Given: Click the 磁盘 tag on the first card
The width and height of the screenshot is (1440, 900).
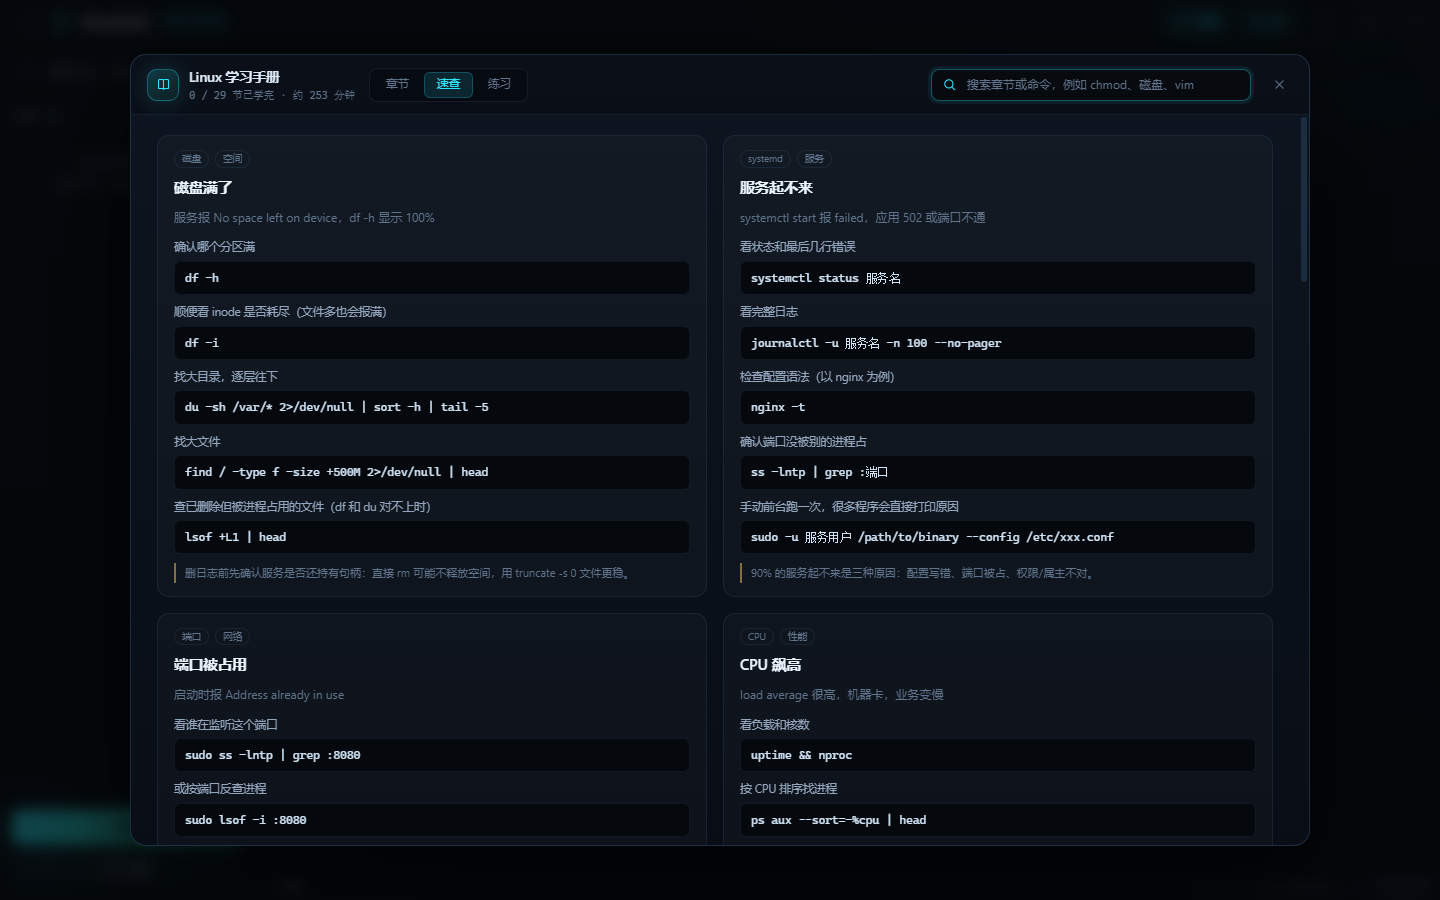Looking at the screenshot, I should [192, 159].
